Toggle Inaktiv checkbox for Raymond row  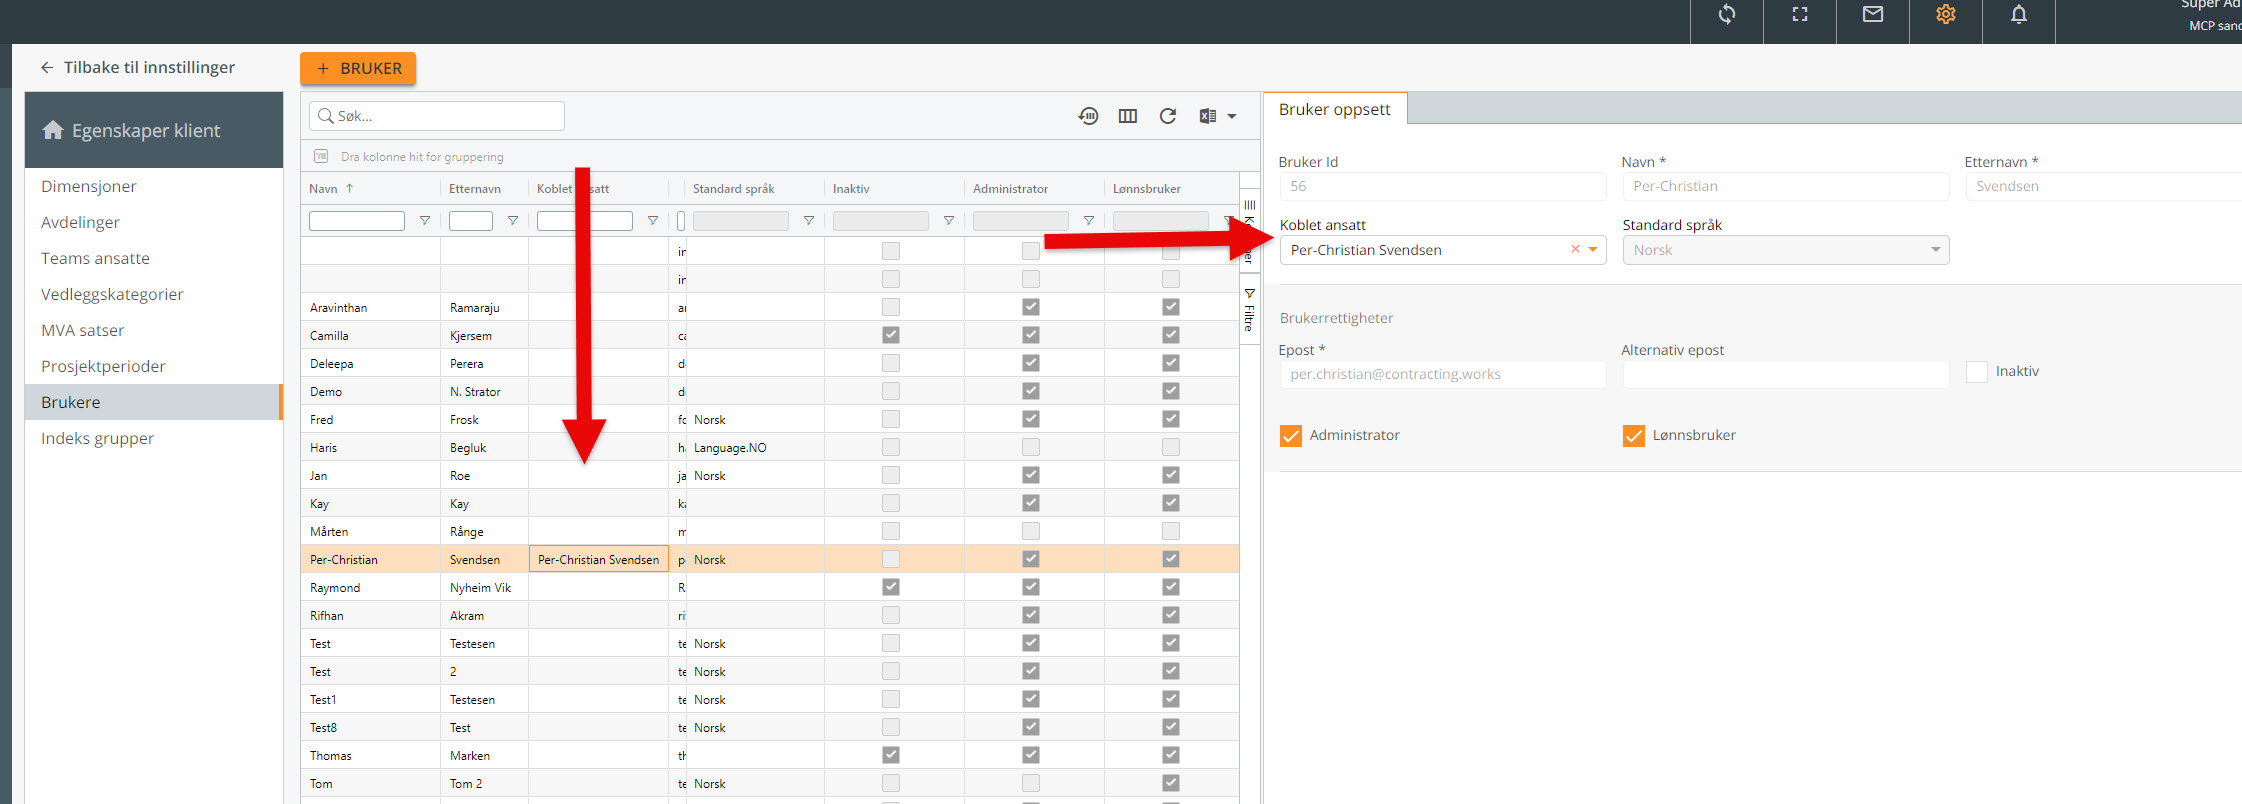pos(891,587)
